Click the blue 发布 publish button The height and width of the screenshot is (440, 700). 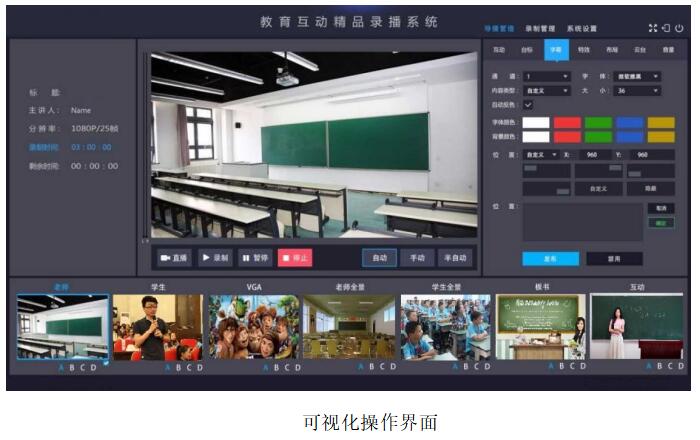[x=550, y=258]
